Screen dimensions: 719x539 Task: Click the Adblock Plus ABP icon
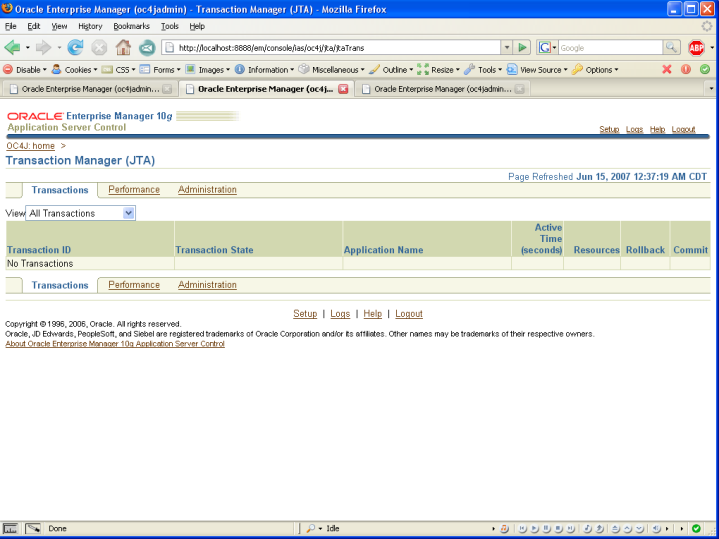pyautogui.click(x=696, y=48)
